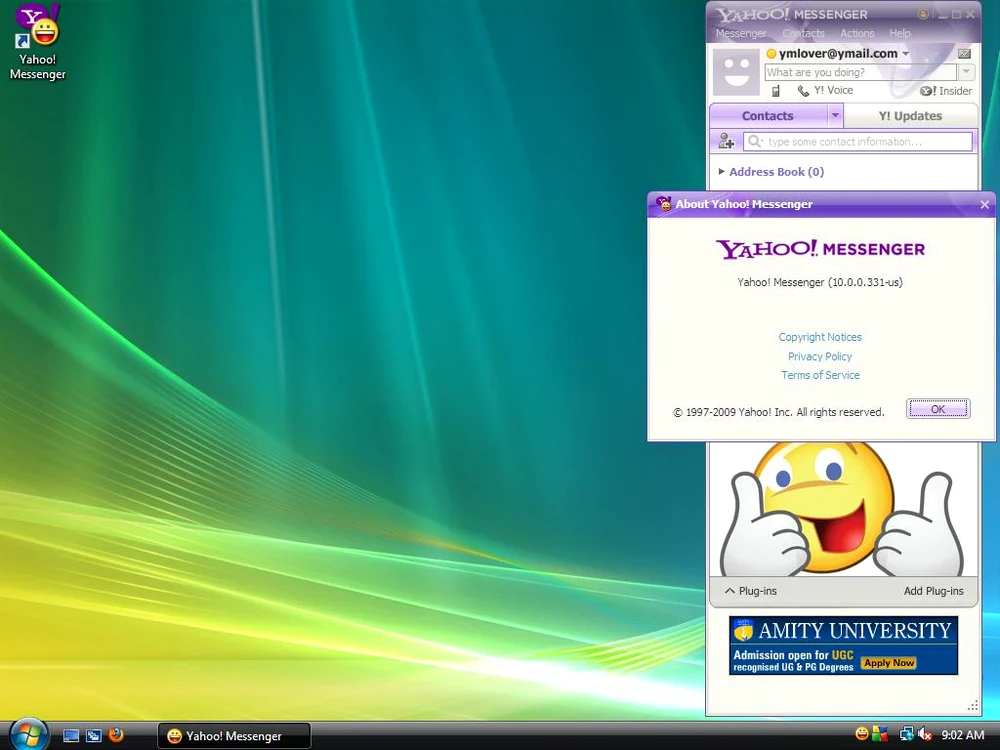Expand the Address Book group
Image resolution: width=1000 pixels, height=750 pixels.
pyautogui.click(x=721, y=172)
